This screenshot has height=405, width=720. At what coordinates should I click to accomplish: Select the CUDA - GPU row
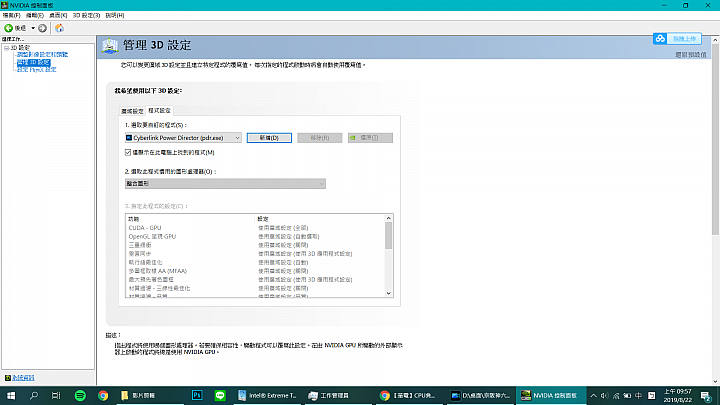point(256,228)
